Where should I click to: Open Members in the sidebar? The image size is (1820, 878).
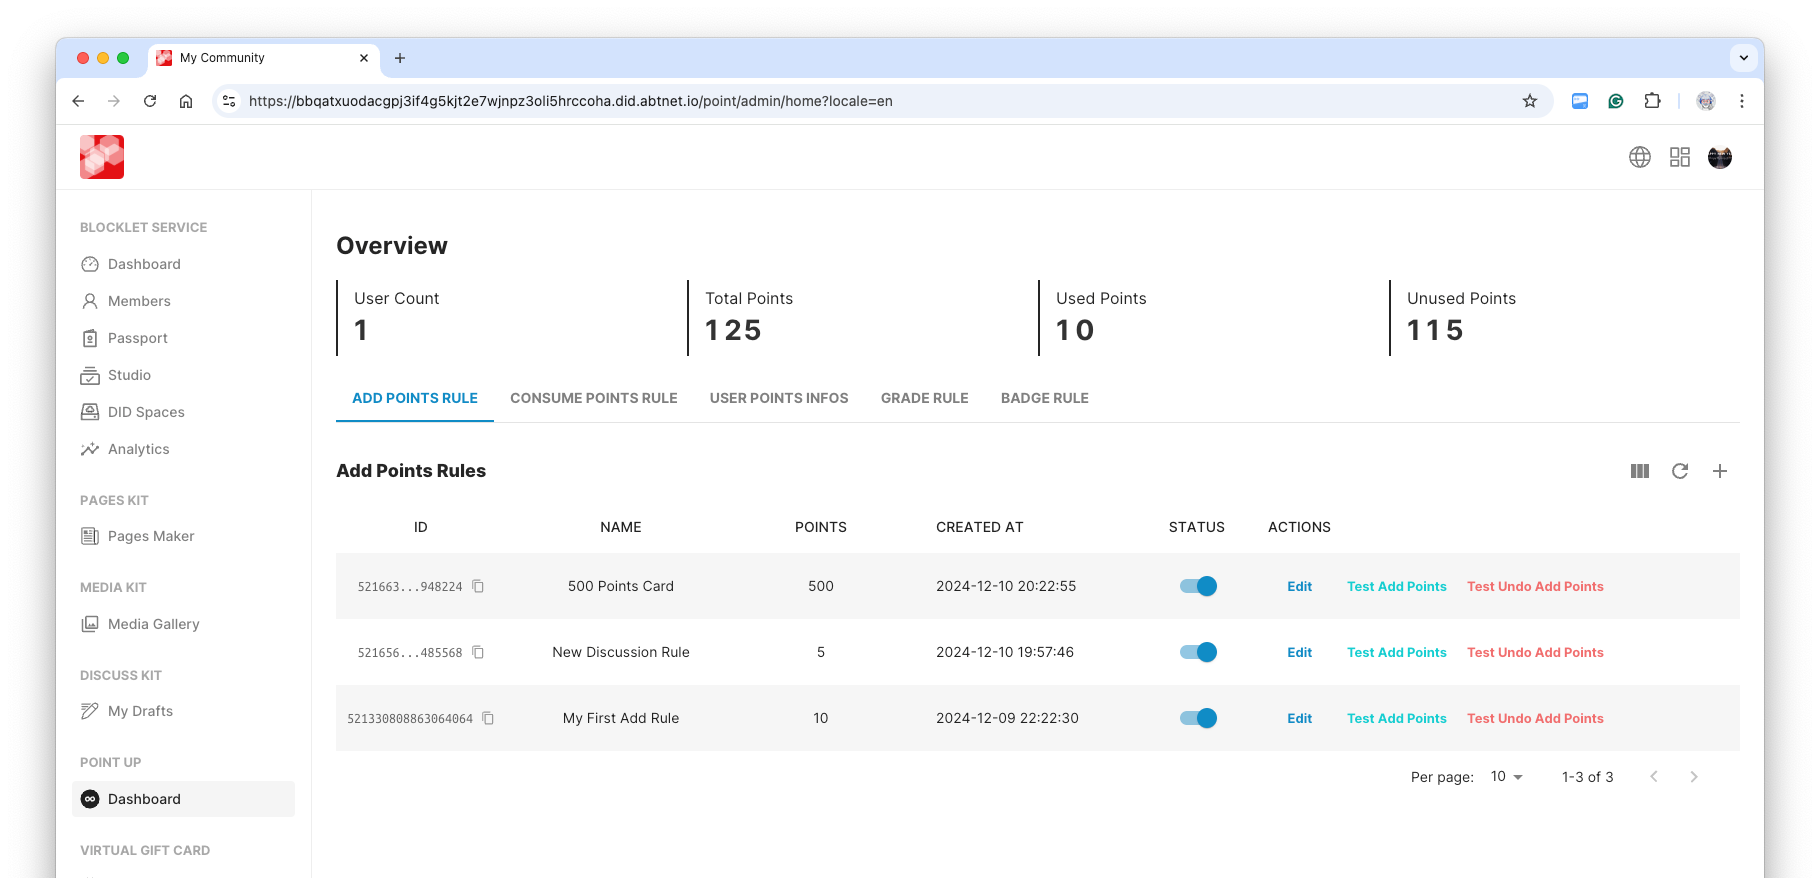(x=139, y=301)
